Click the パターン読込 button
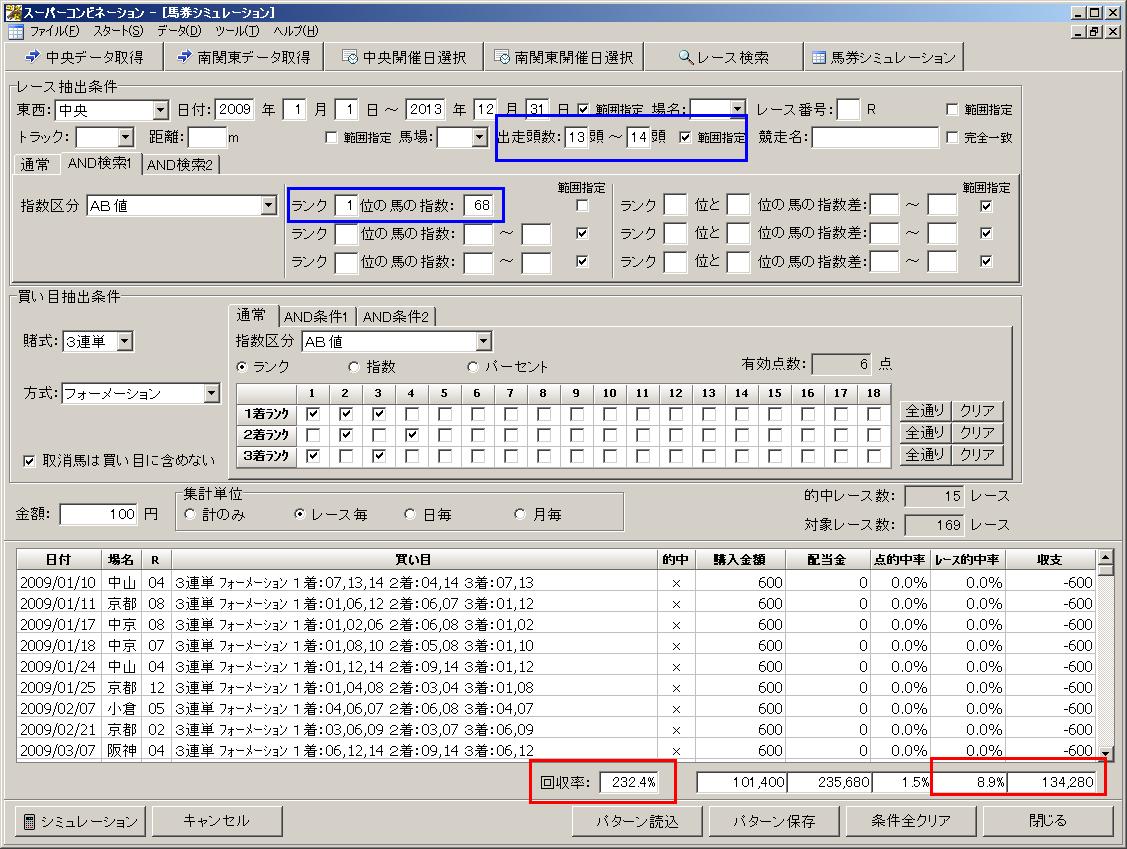The height and width of the screenshot is (849, 1127). [x=637, y=821]
